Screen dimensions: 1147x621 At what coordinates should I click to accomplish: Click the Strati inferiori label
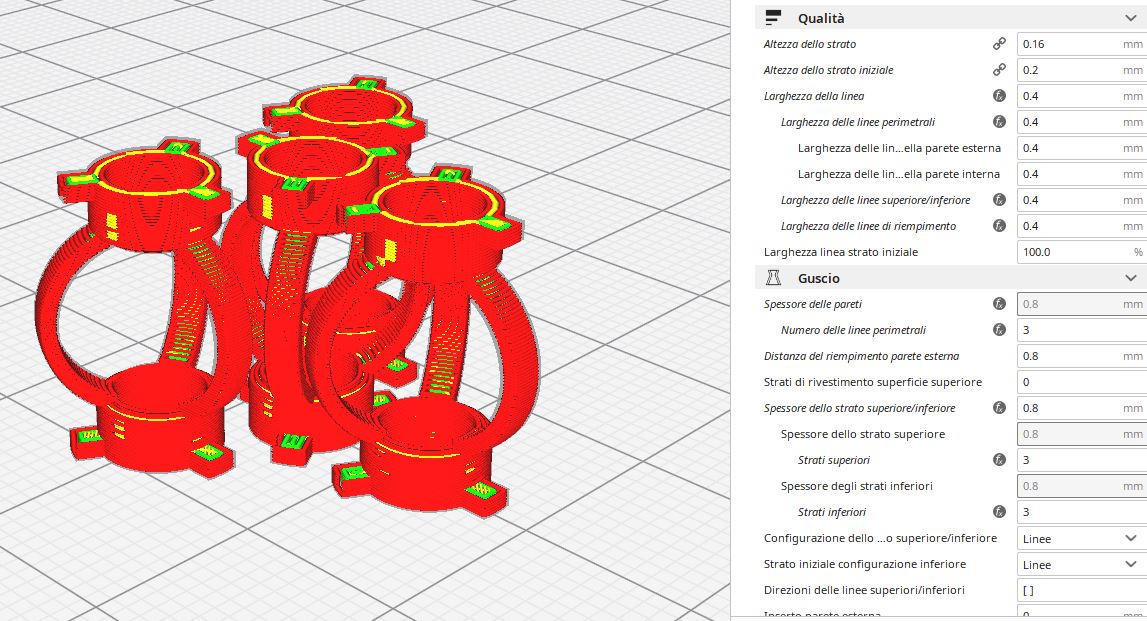click(x=832, y=512)
